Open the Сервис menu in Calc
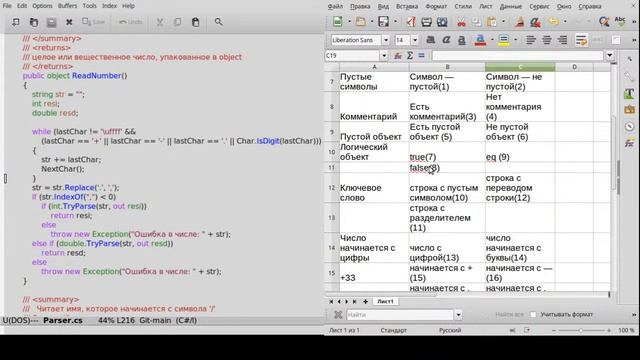 coord(539,6)
